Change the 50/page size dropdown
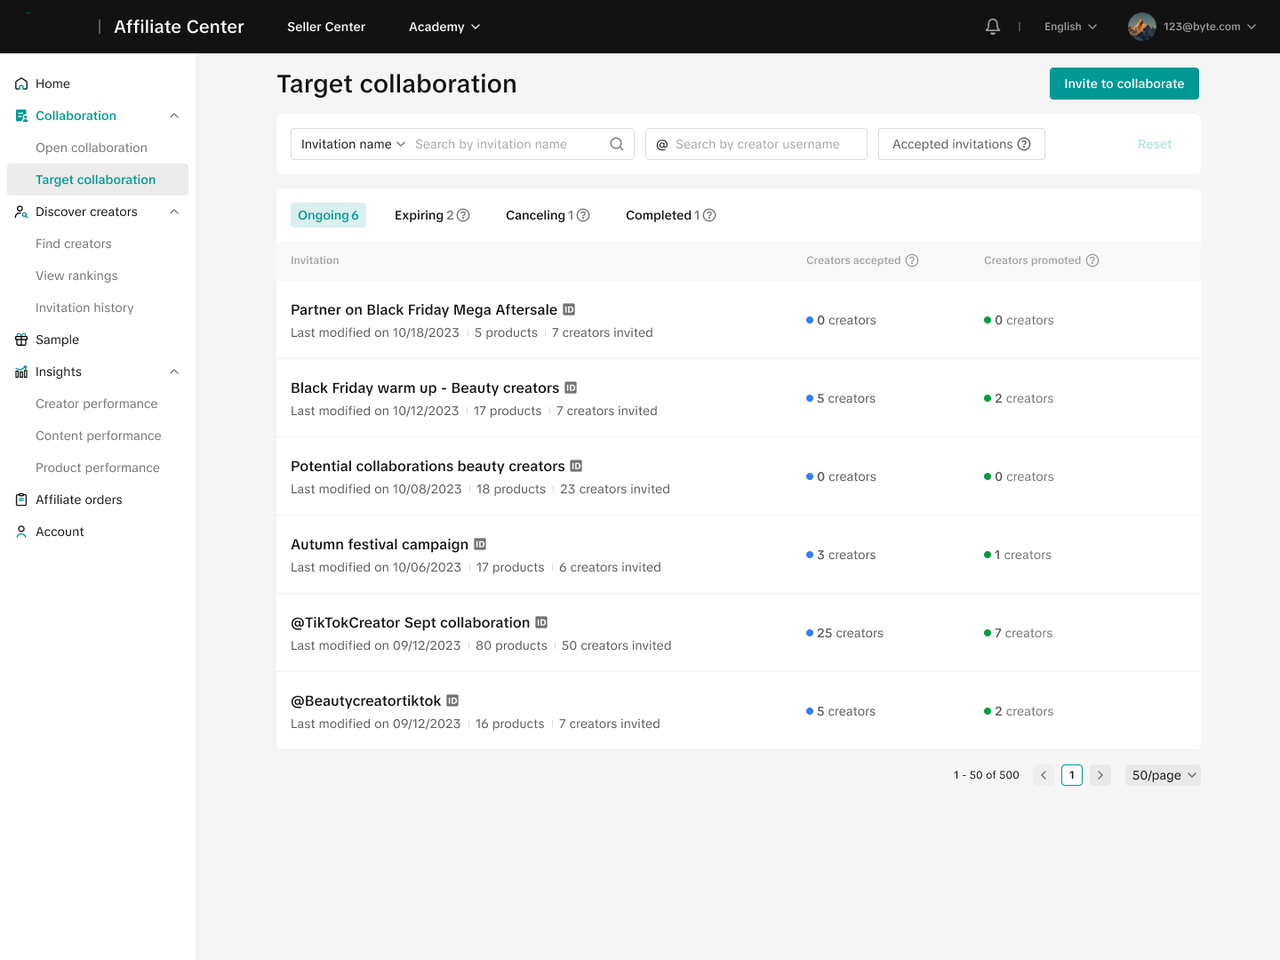1280x960 pixels. (x=1163, y=775)
